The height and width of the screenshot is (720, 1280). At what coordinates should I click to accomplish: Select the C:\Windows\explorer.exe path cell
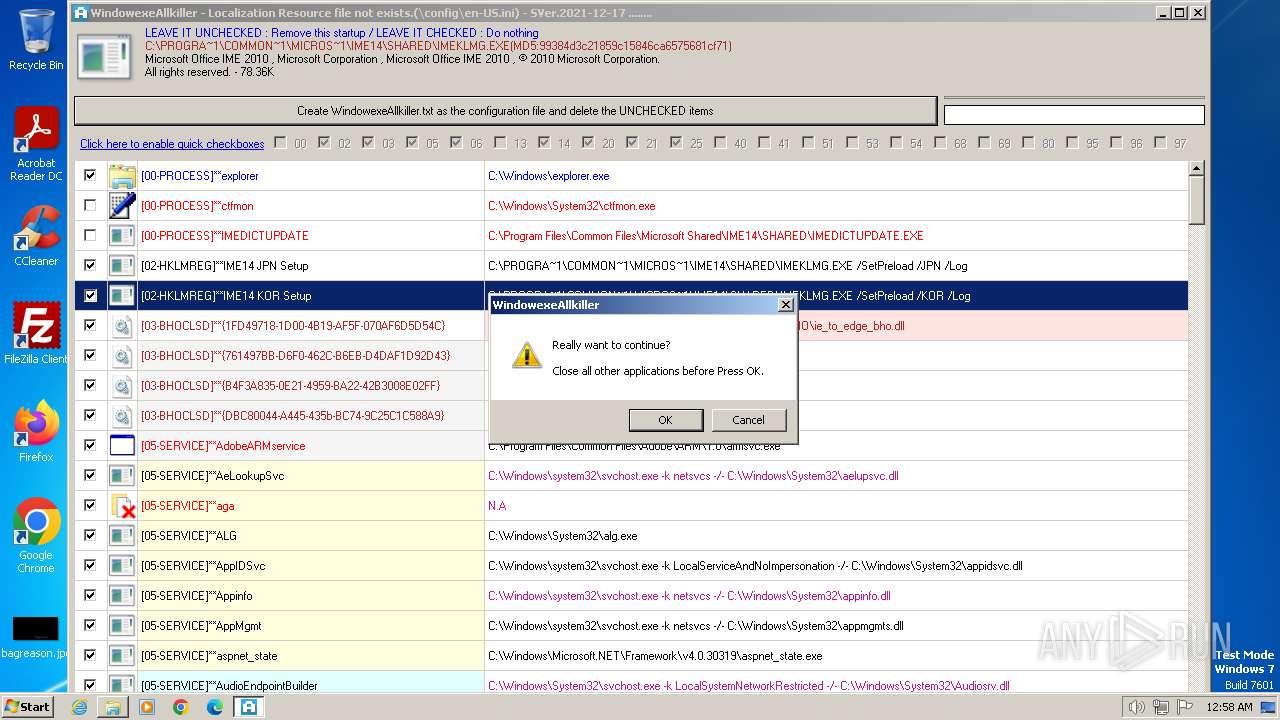pyautogui.click(x=836, y=176)
